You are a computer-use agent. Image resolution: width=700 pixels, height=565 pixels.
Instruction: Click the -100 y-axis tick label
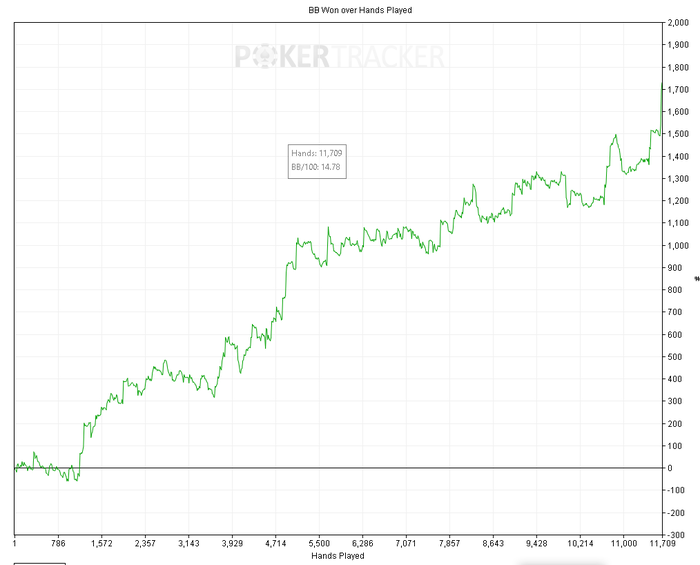coord(676,490)
